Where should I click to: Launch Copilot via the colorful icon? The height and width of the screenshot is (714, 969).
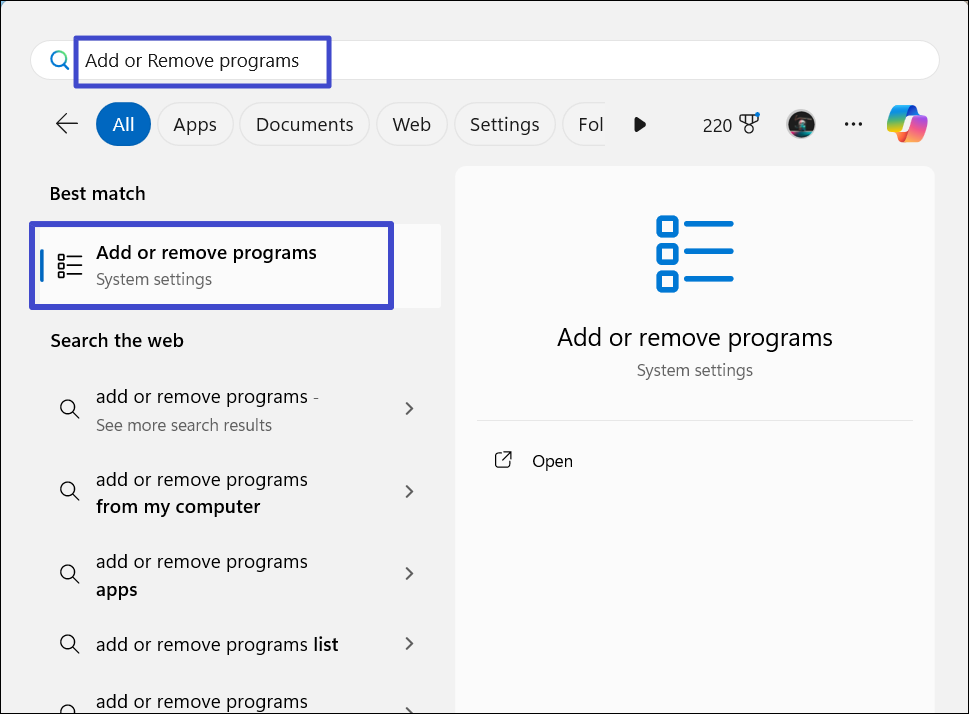(907, 124)
